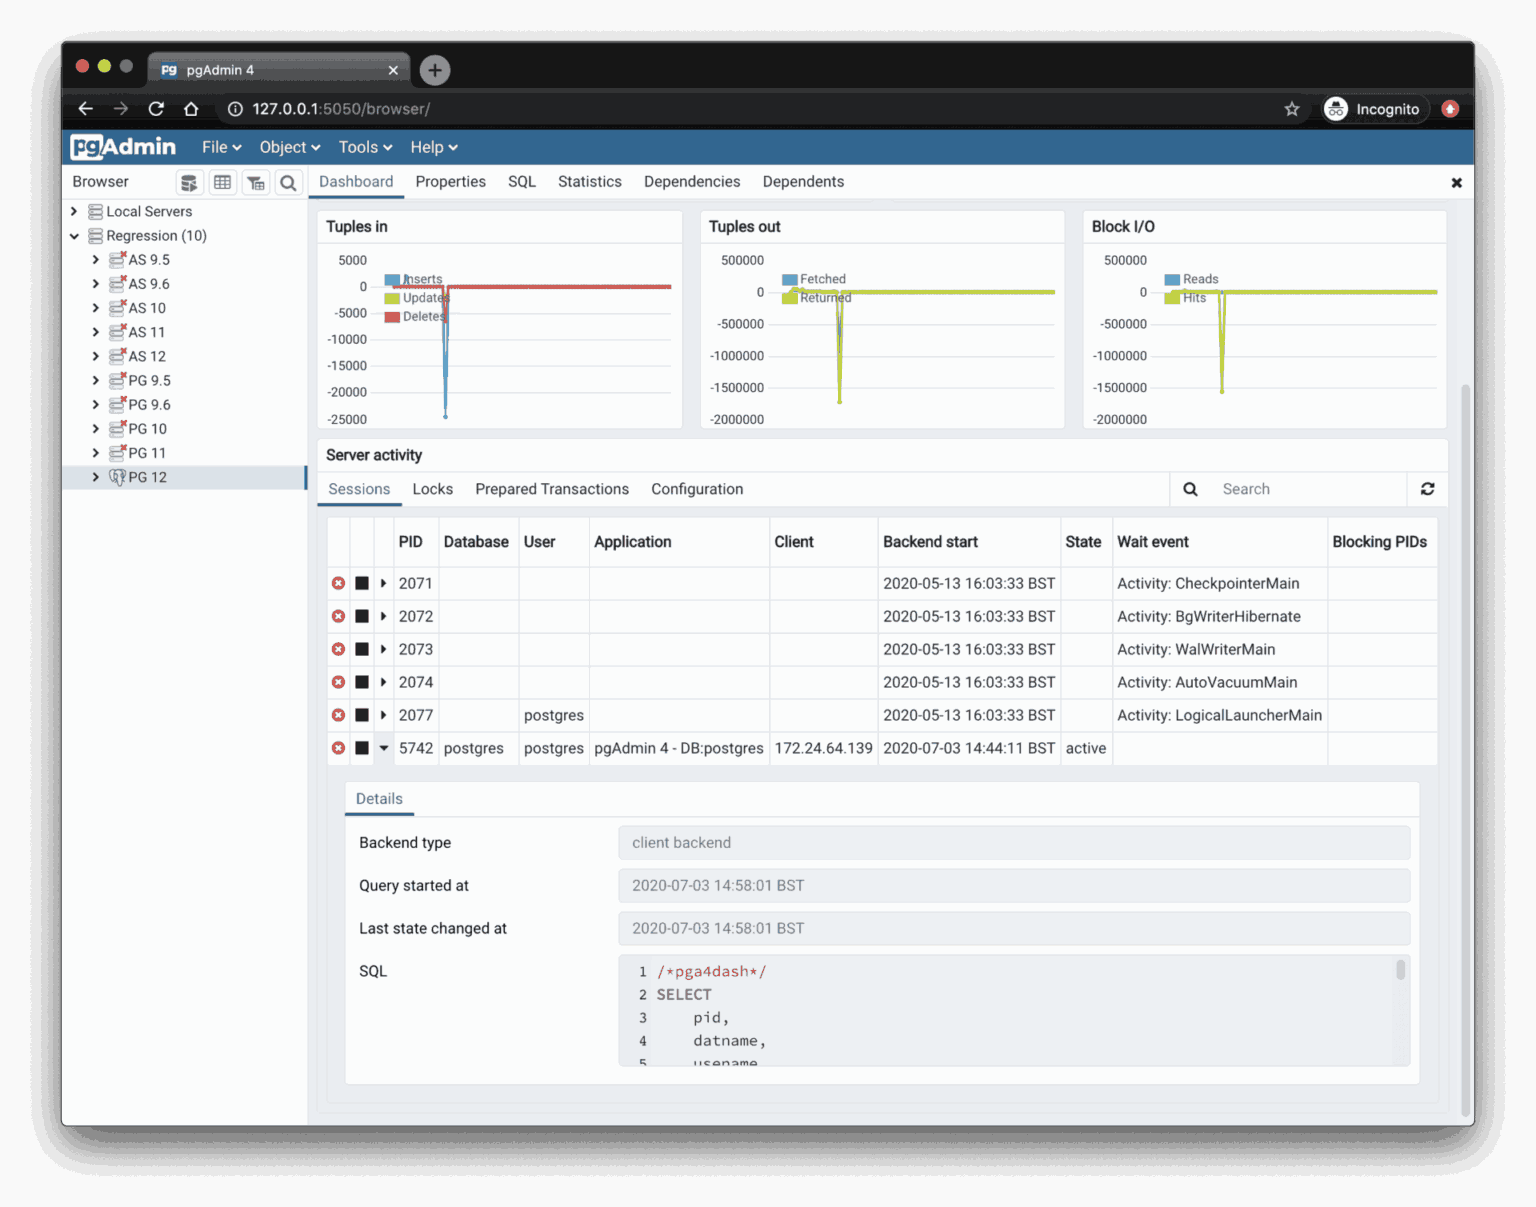The height and width of the screenshot is (1207, 1536).
Task: Refresh the Sessions list with the refresh icon
Action: (x=1427, y=489)
